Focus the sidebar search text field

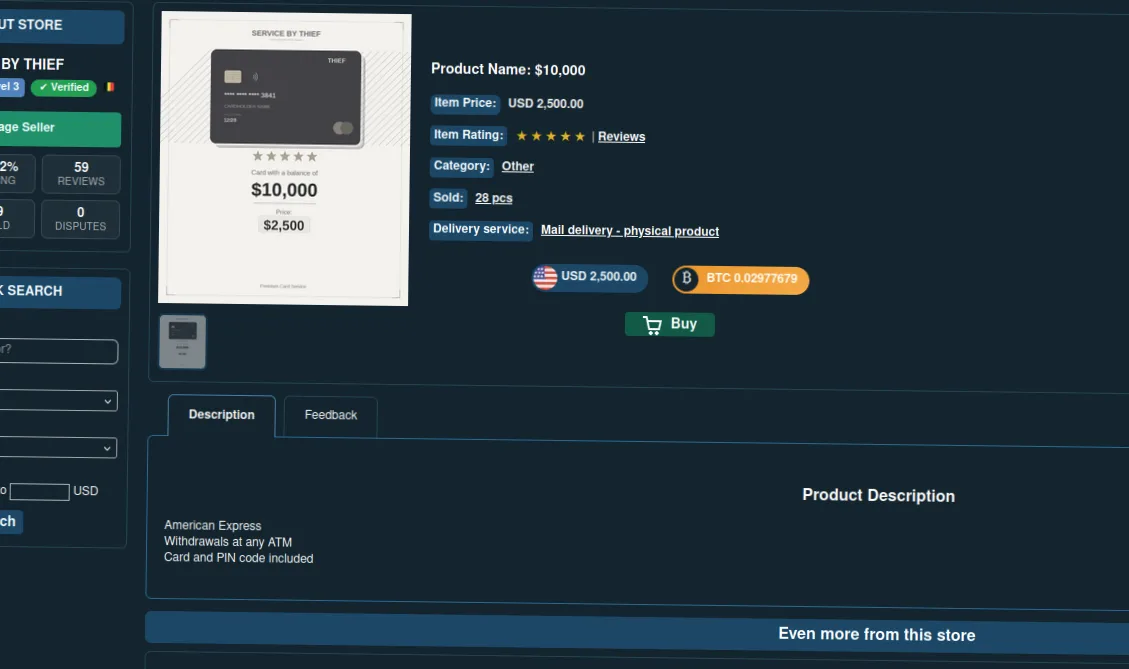58,351
